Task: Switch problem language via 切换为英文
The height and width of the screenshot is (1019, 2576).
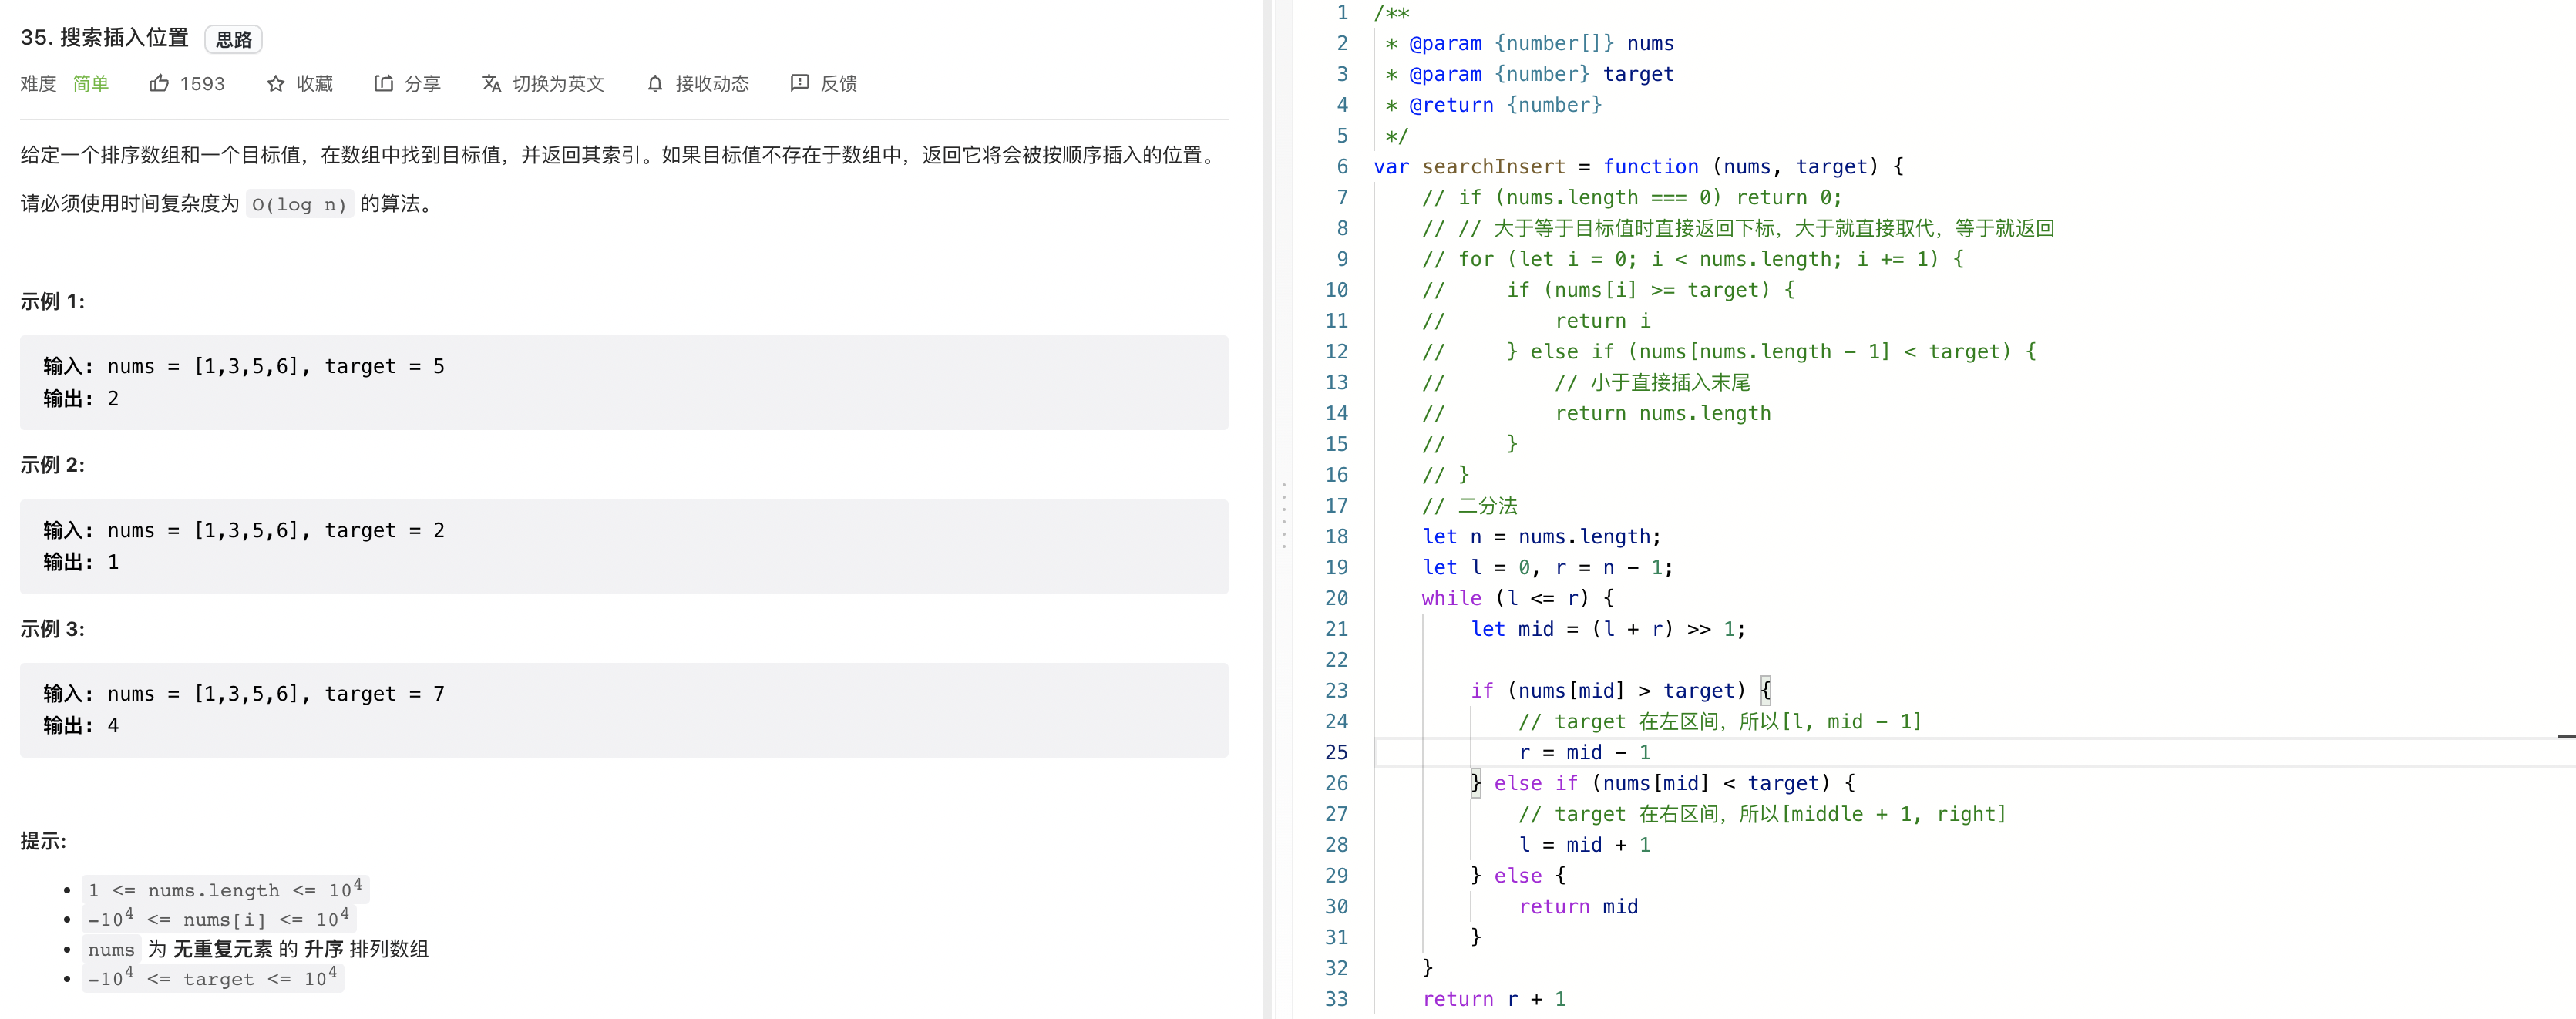Action: click(x=558, y=84)
